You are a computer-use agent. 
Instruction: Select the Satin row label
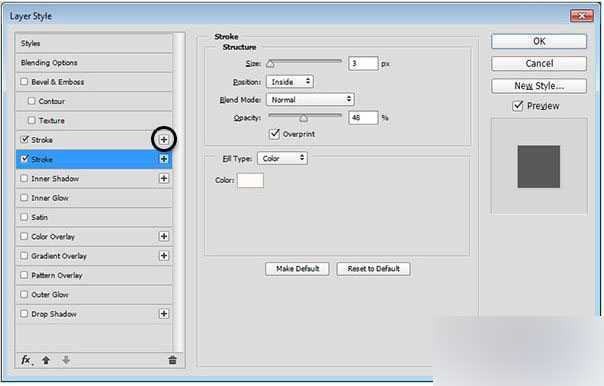pos(40,217)
